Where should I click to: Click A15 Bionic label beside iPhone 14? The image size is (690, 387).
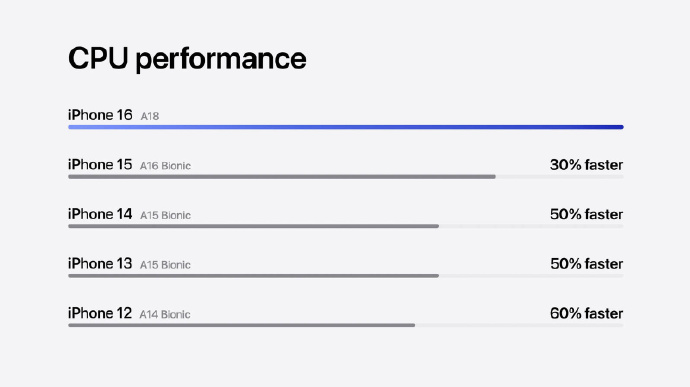pyautogui.click(x=165, y=215)
